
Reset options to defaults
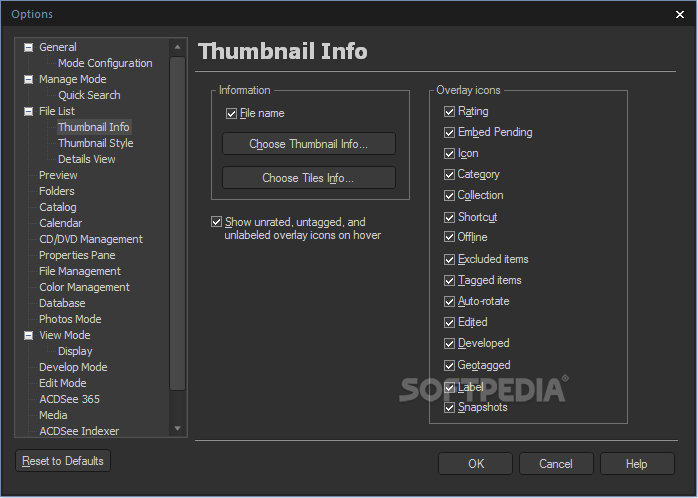[63, 461]
